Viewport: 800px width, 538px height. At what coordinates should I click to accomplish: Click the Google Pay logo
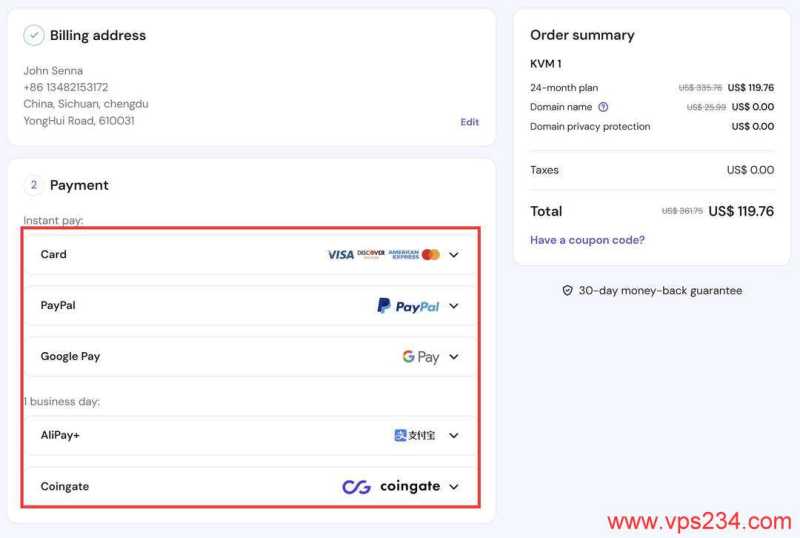[x=421, y=357]
